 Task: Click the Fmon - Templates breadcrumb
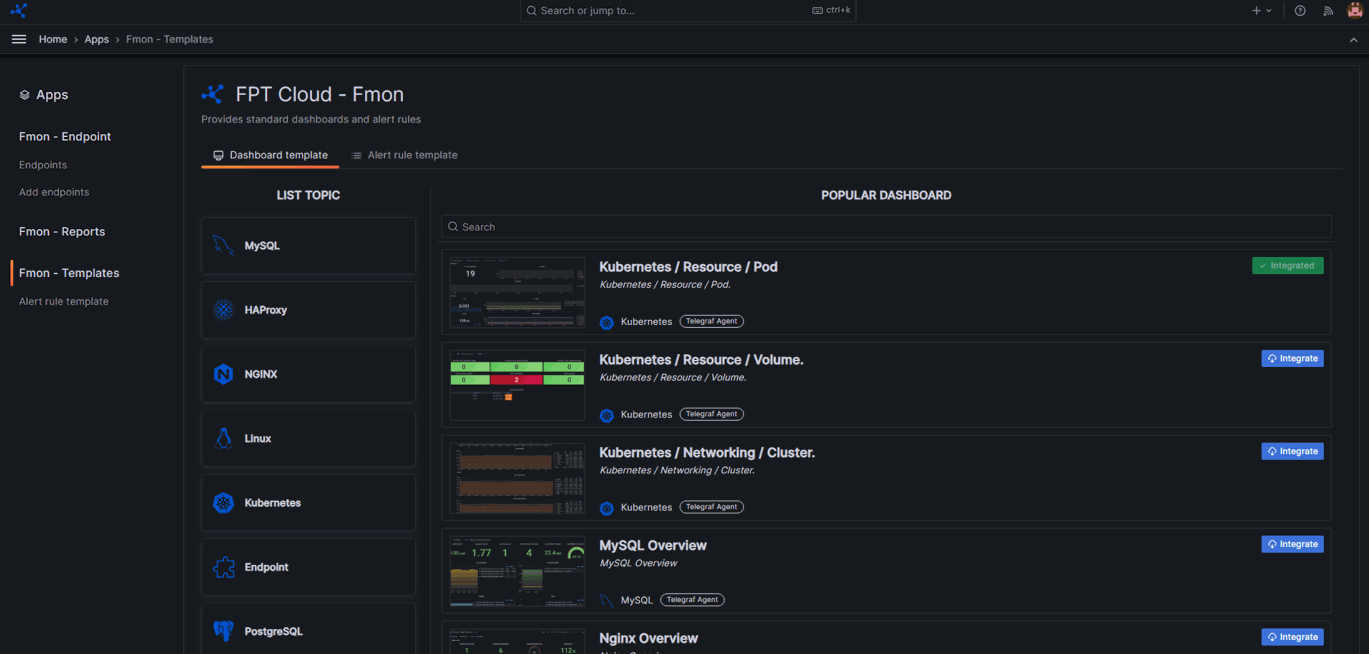point(170,39)
